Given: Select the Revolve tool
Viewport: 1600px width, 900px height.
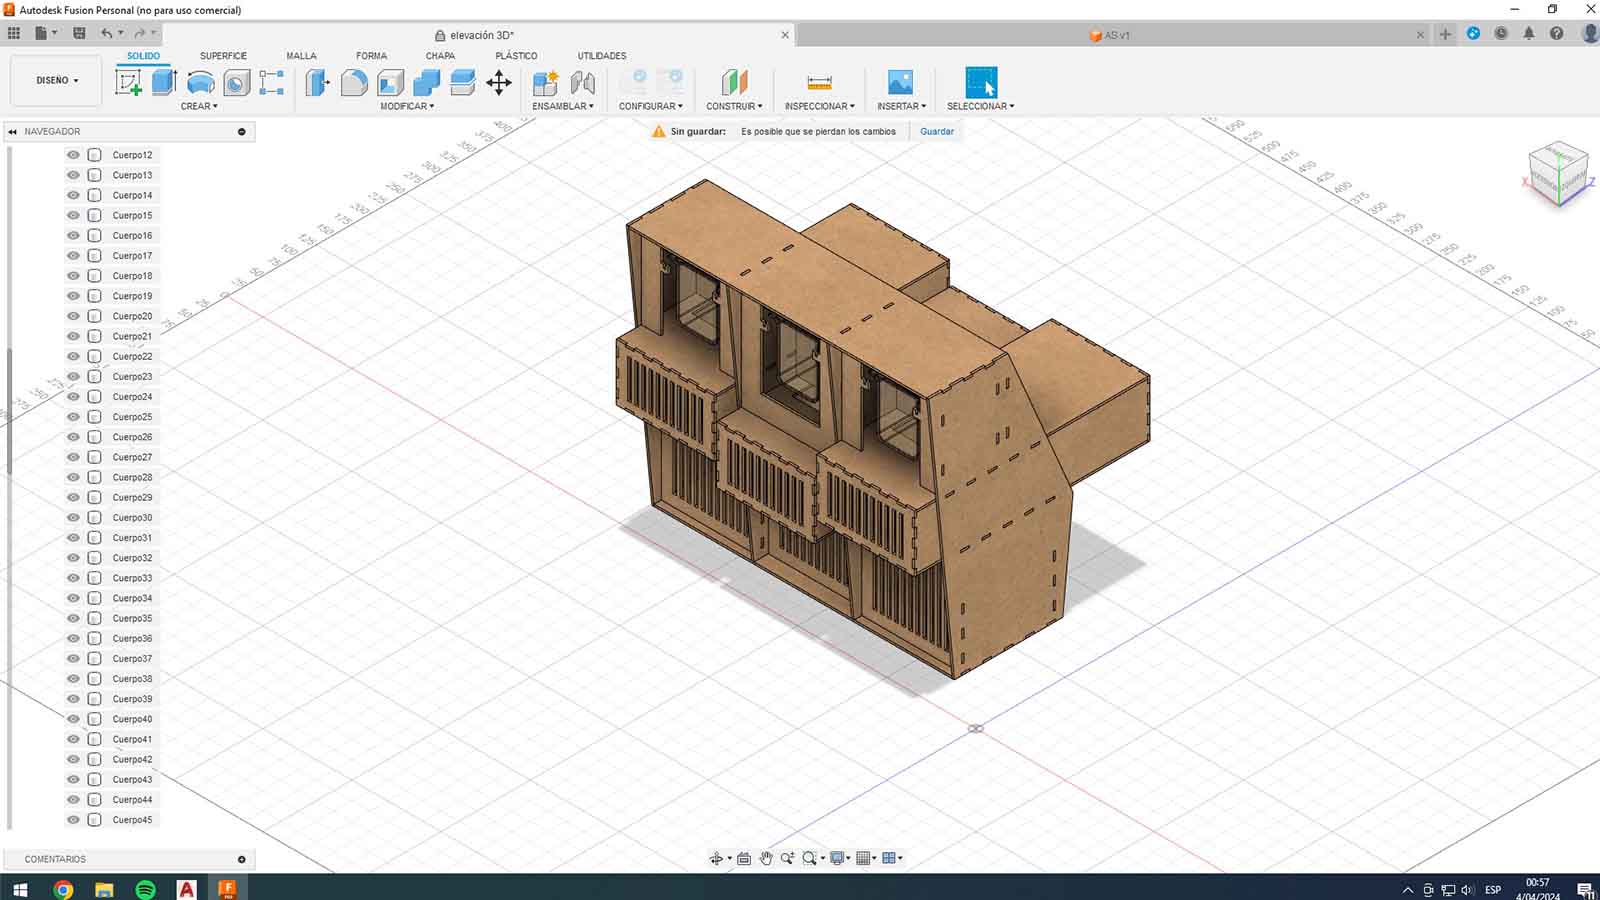Looking at the screenshot, I should tap(200, 82).
